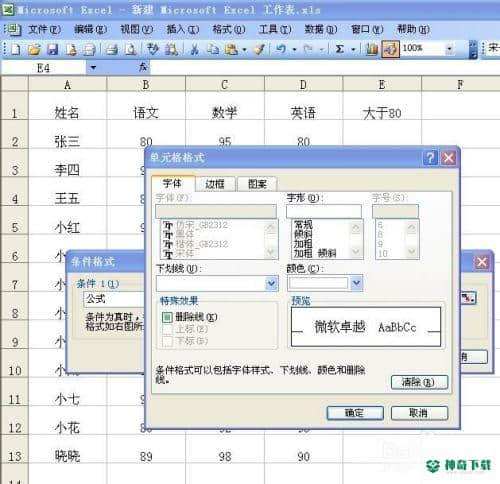Click the Print toolbar icon
Screen dimensions: 500x484
(x=112, y=49)
